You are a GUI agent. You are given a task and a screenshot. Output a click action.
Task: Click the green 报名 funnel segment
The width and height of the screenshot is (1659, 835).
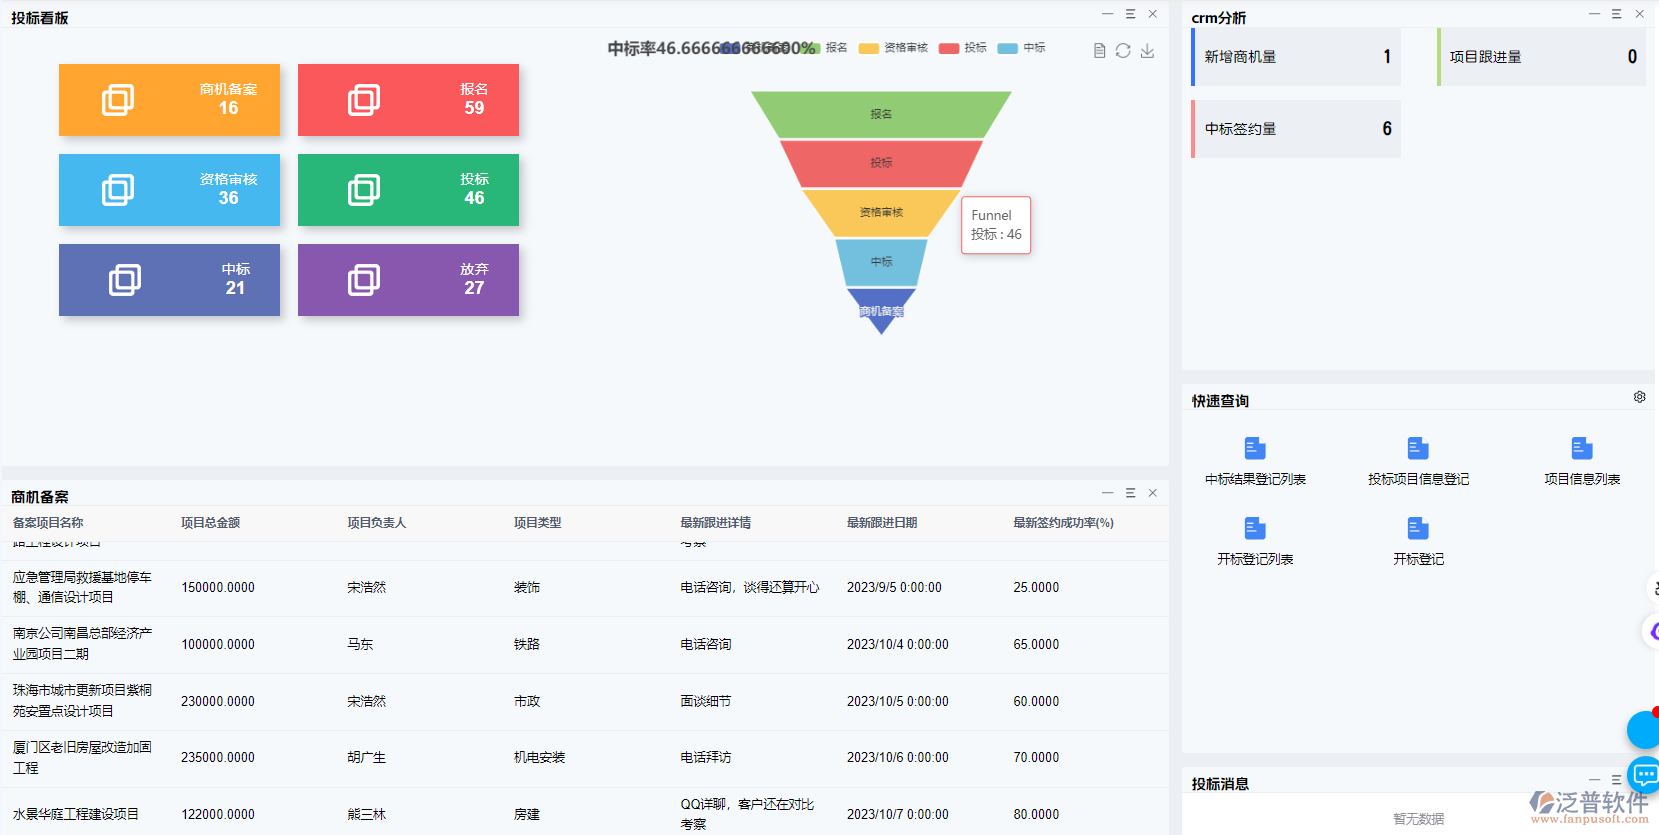click(880, 114)
